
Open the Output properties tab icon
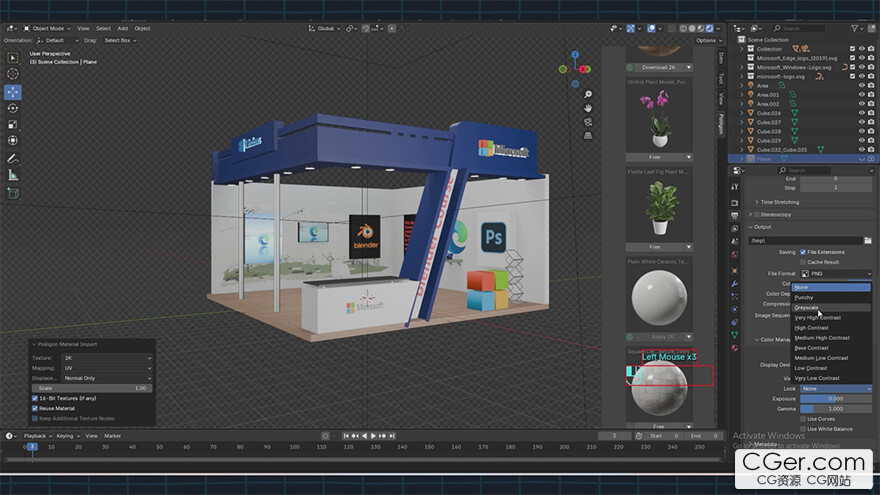735,216
